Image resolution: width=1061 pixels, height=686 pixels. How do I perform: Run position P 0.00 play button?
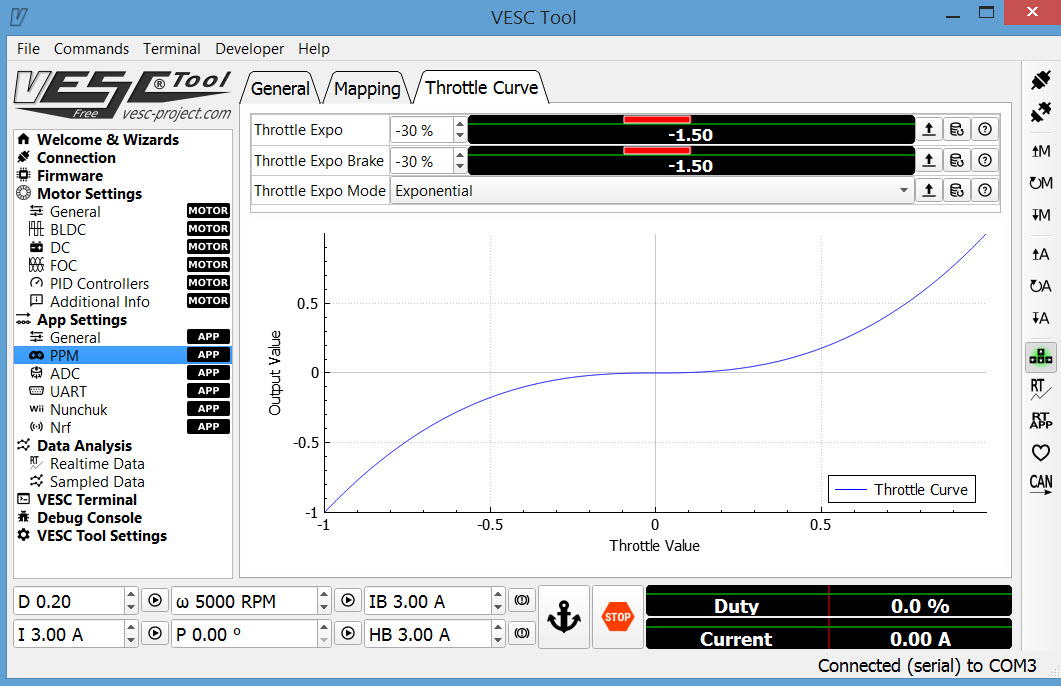348,633
